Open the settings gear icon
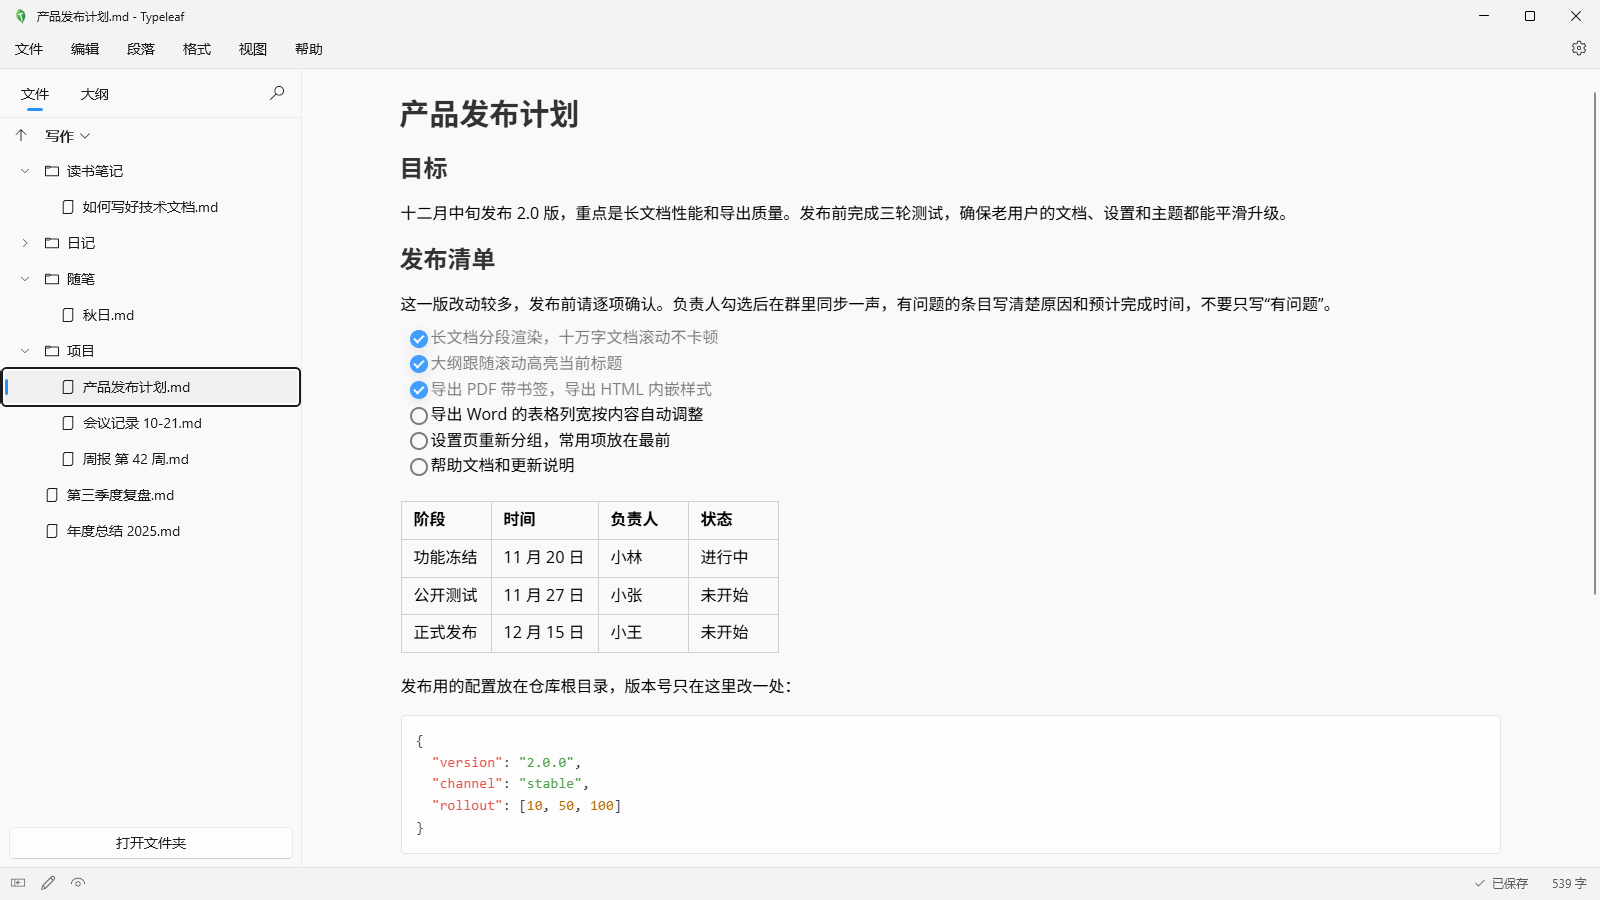The image size is (1600, 900). tap(1579, 48)
